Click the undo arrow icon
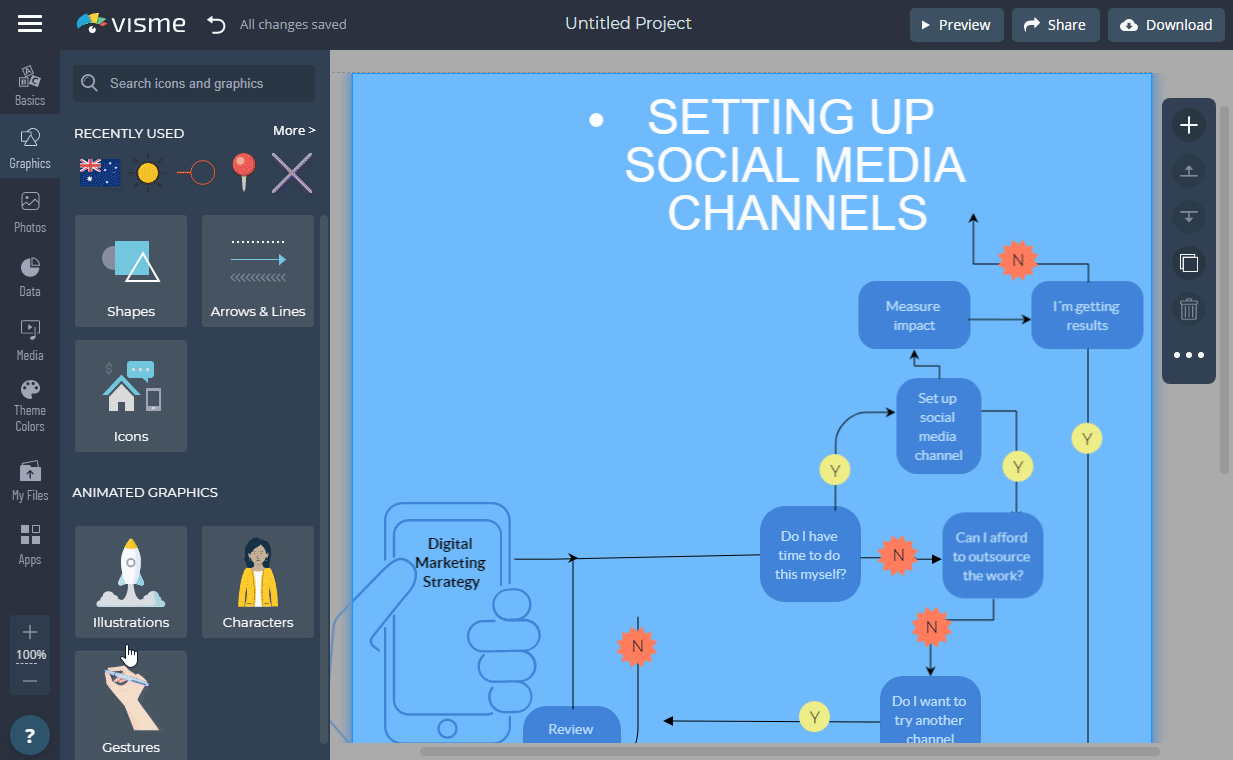 click(216, 25)
